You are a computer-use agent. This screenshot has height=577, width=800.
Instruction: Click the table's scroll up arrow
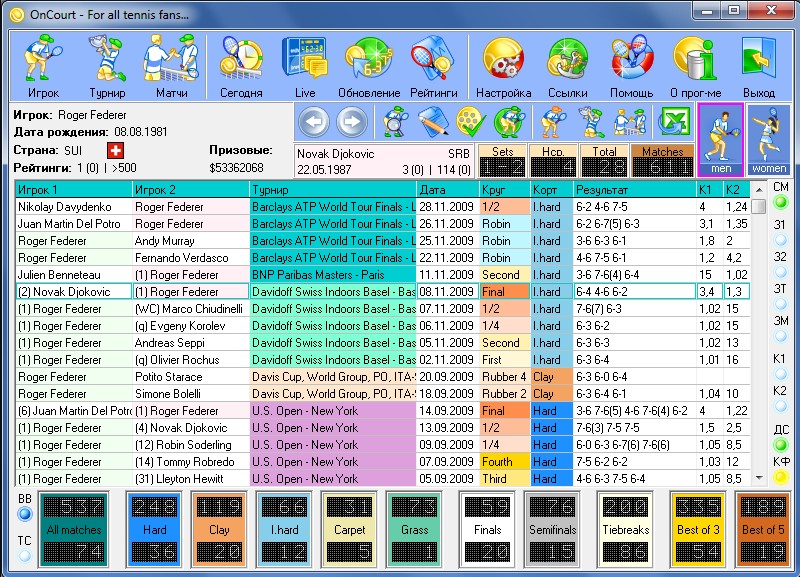pyautogui.click(x=759, y=189)
